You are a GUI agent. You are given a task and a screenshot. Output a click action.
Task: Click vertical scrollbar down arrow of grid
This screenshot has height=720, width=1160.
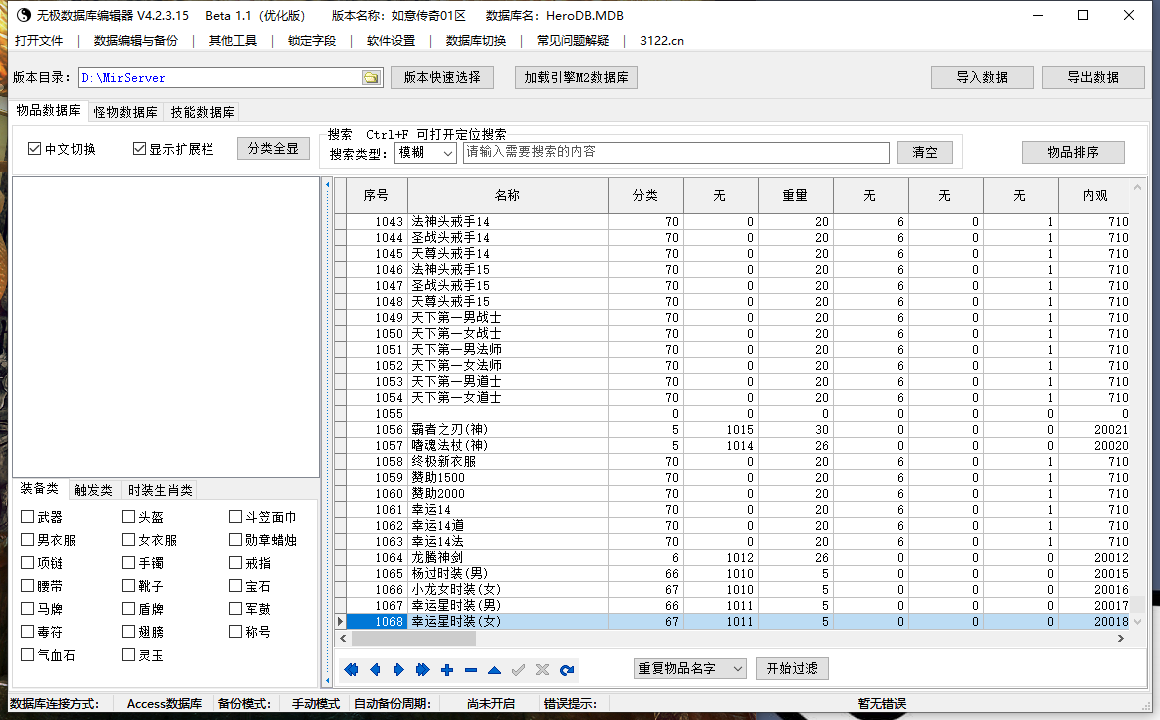click(1138, 622)
